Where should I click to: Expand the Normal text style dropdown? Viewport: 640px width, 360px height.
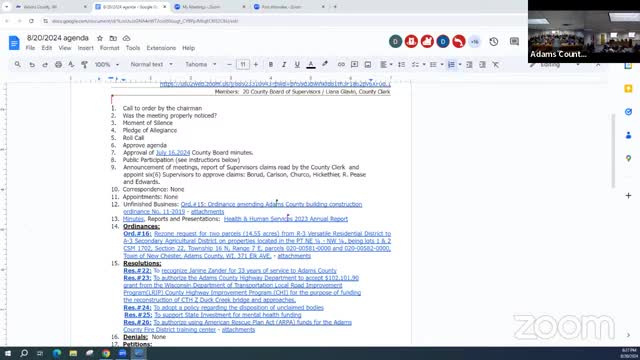(x=151, y=64)
